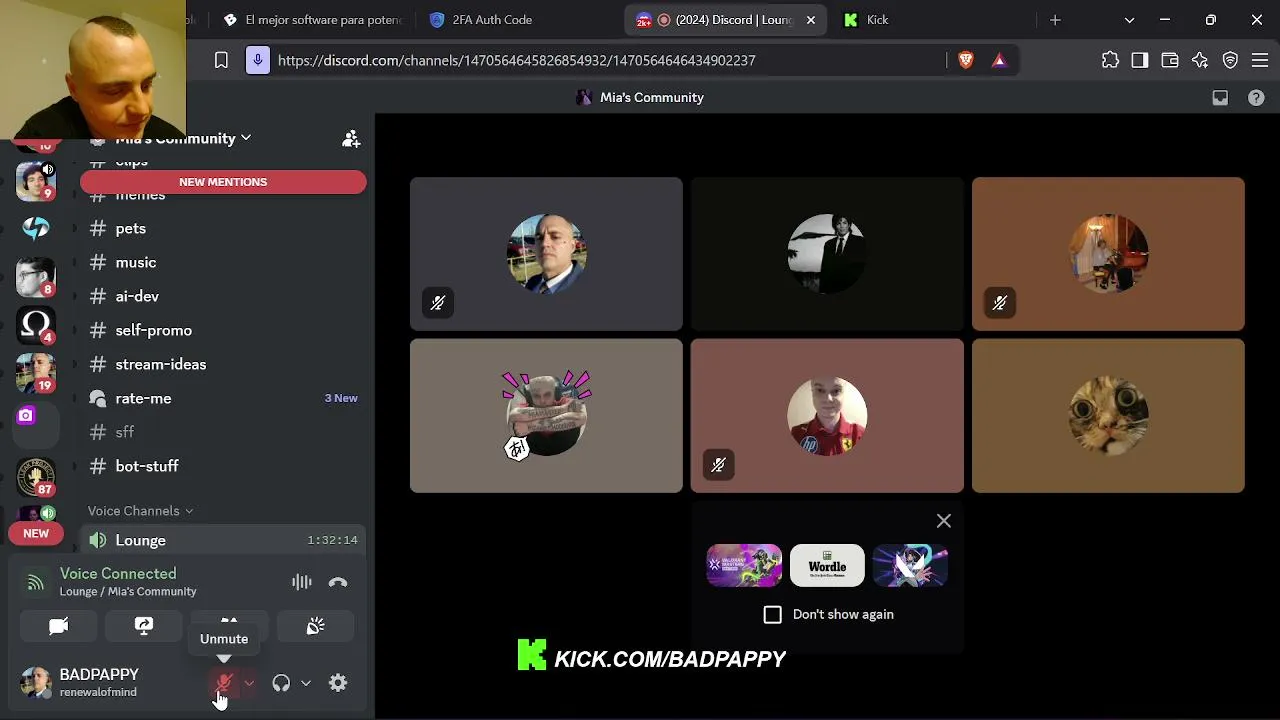Open noise suppression waveform options

click(301, 582)
